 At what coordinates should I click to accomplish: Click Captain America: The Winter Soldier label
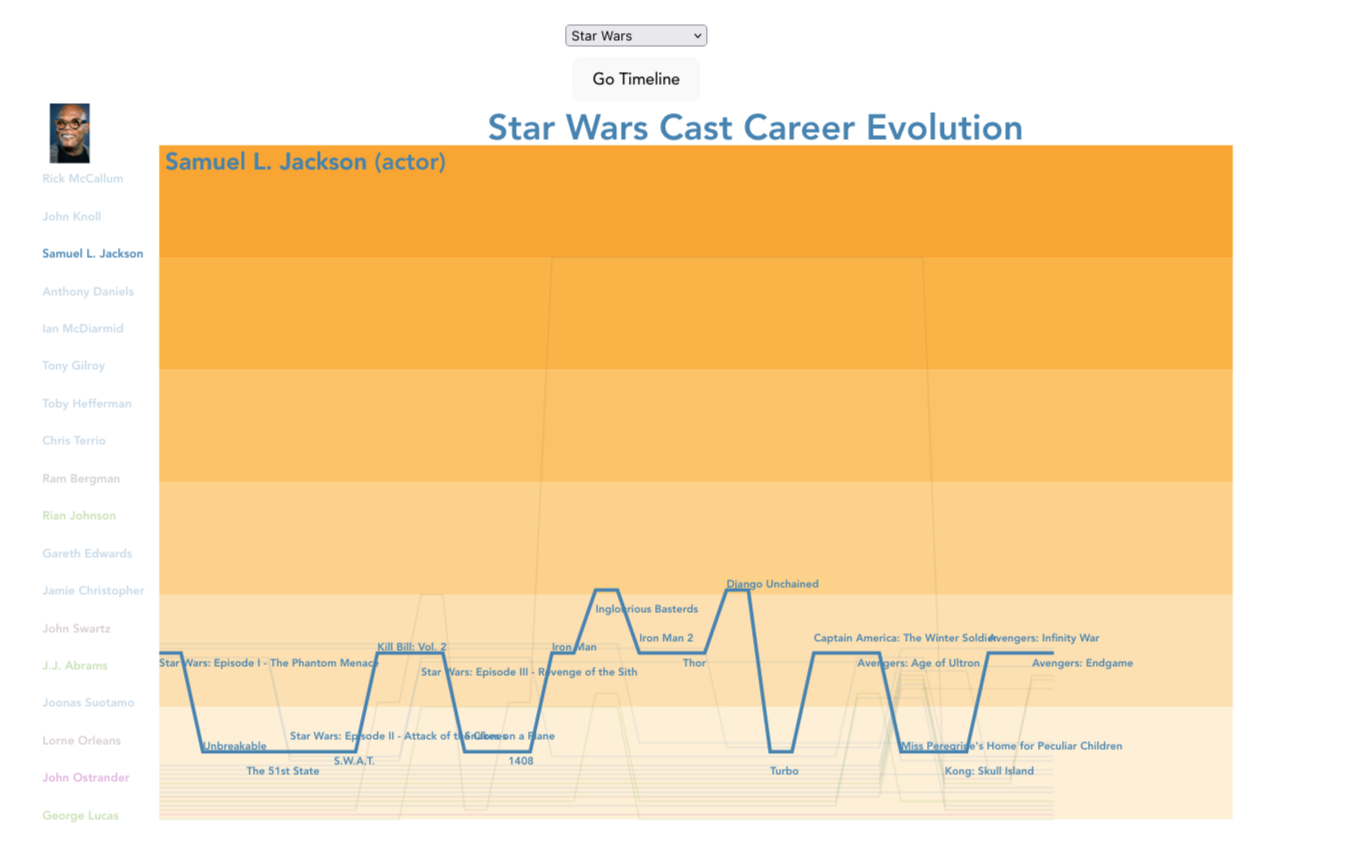[x=904, y=638]
